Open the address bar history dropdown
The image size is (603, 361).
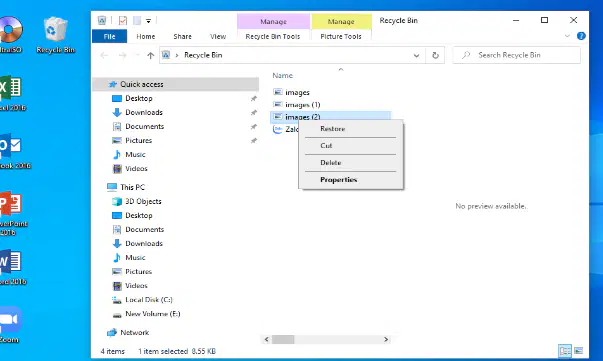(x=416, y=55)
